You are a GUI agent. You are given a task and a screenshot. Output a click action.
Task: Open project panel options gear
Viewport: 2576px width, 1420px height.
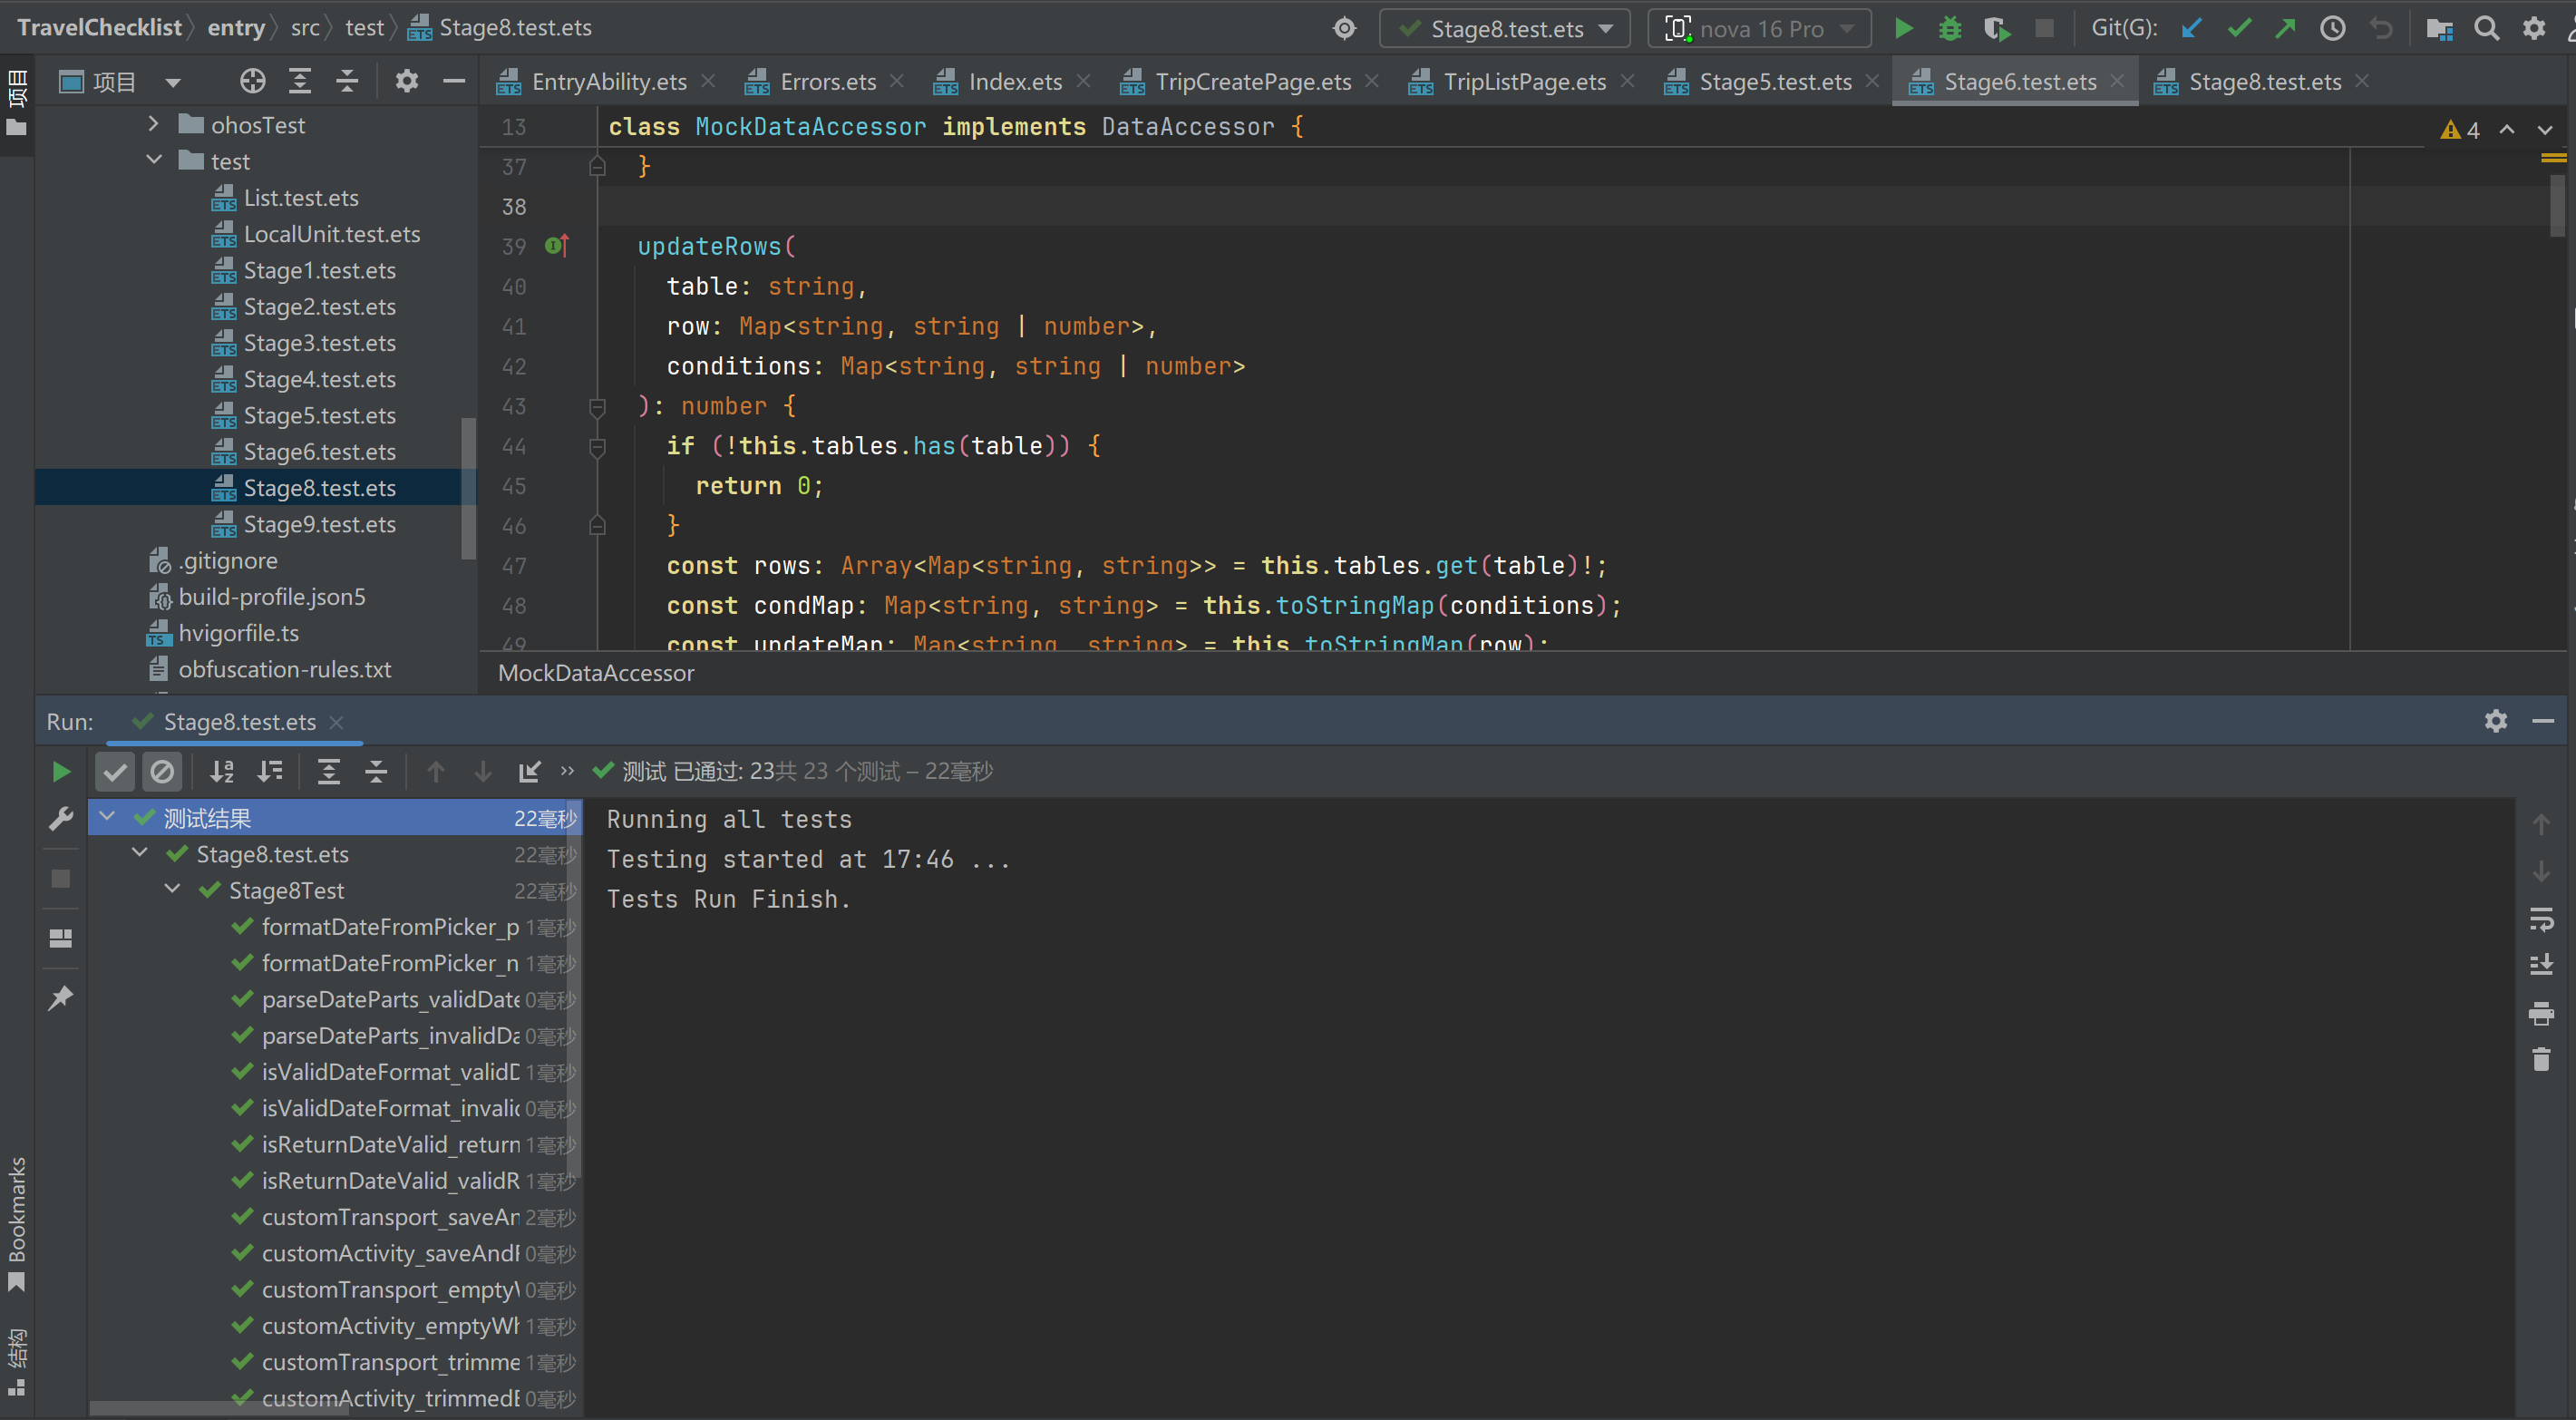[x=406, y=81]
